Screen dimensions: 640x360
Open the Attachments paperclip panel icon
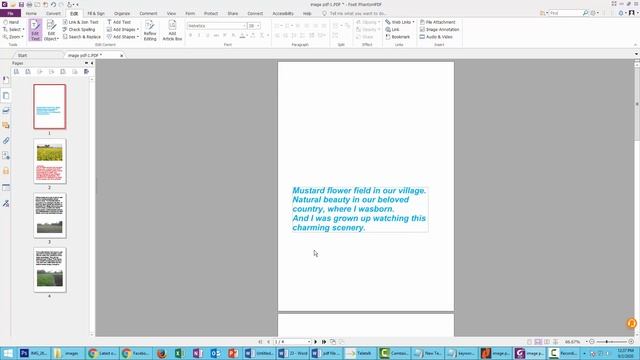click(6, 141)
